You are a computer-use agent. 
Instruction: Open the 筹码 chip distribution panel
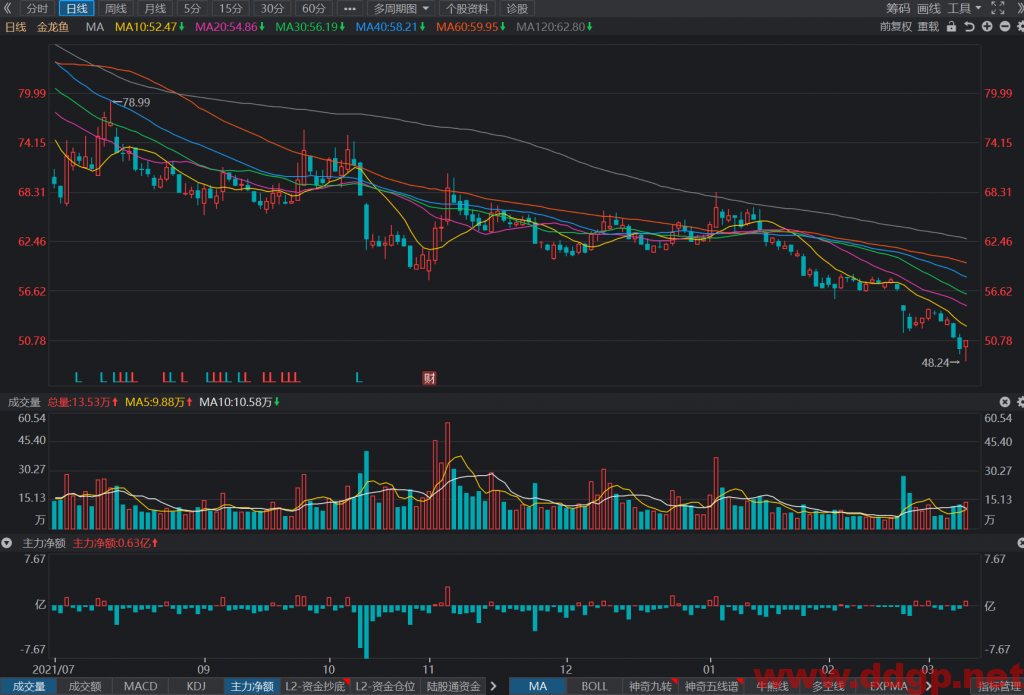point(898,8)
